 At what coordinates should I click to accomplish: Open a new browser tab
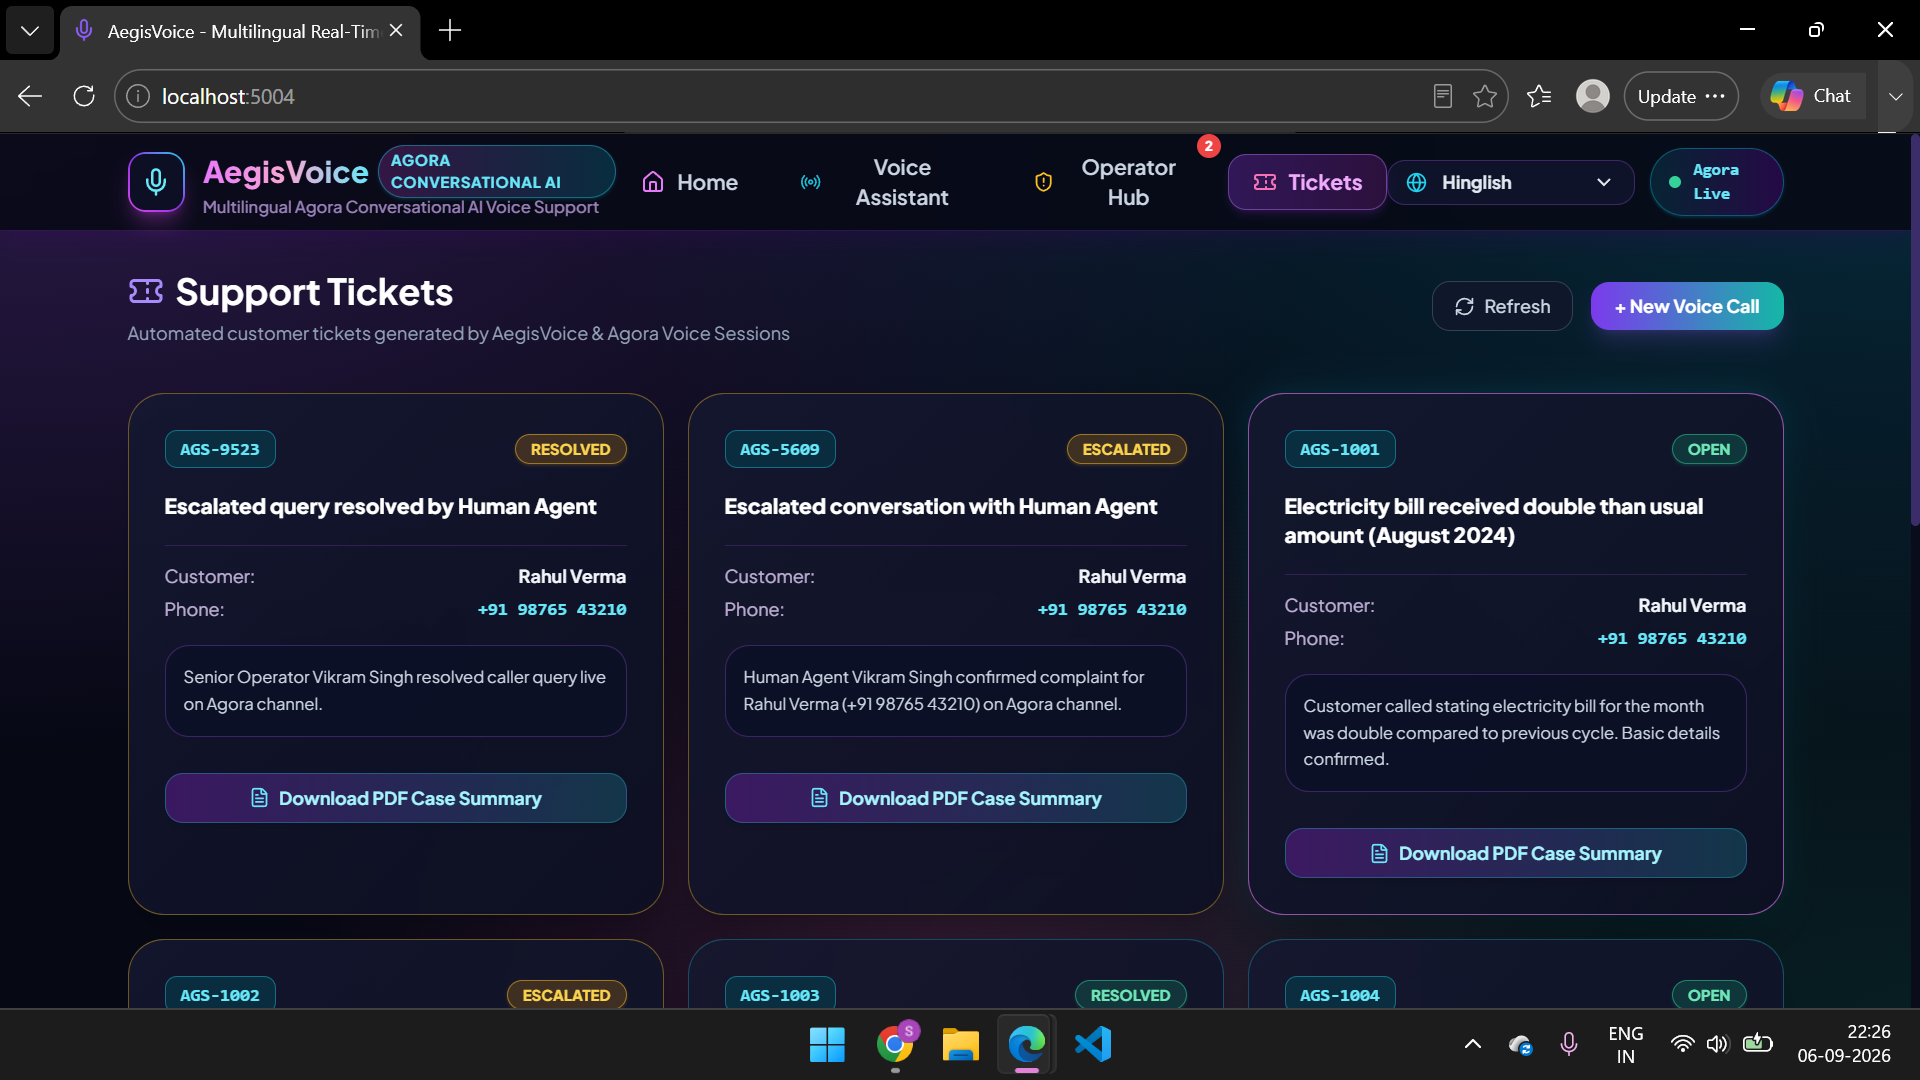click(x=450, y=31)
